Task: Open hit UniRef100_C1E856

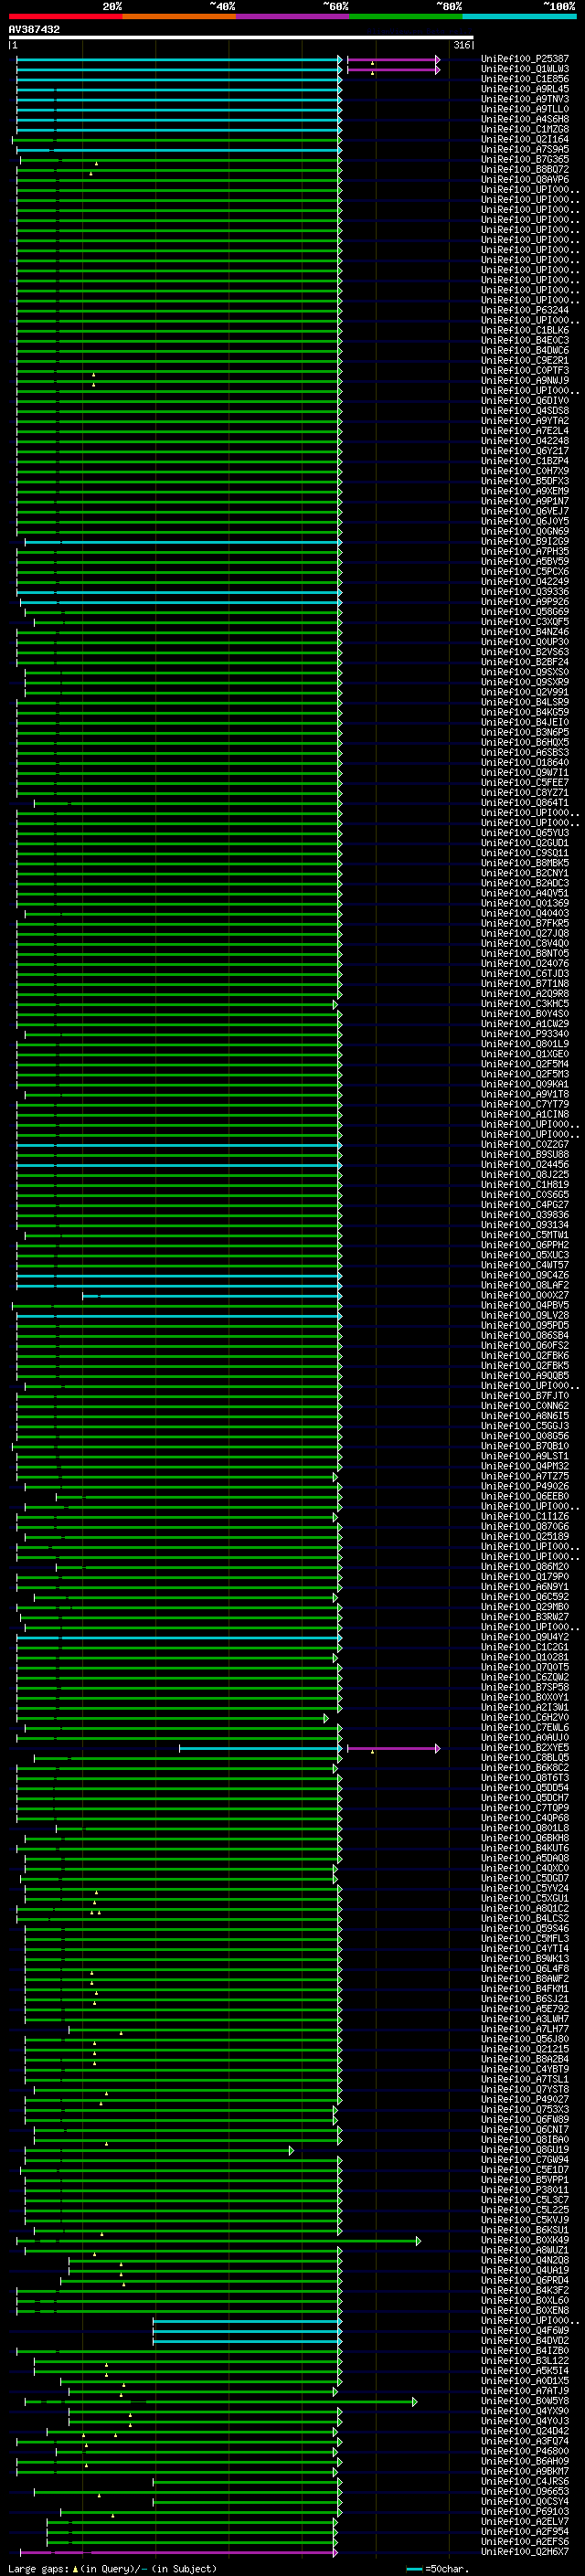Action: [x=524, y=79]
